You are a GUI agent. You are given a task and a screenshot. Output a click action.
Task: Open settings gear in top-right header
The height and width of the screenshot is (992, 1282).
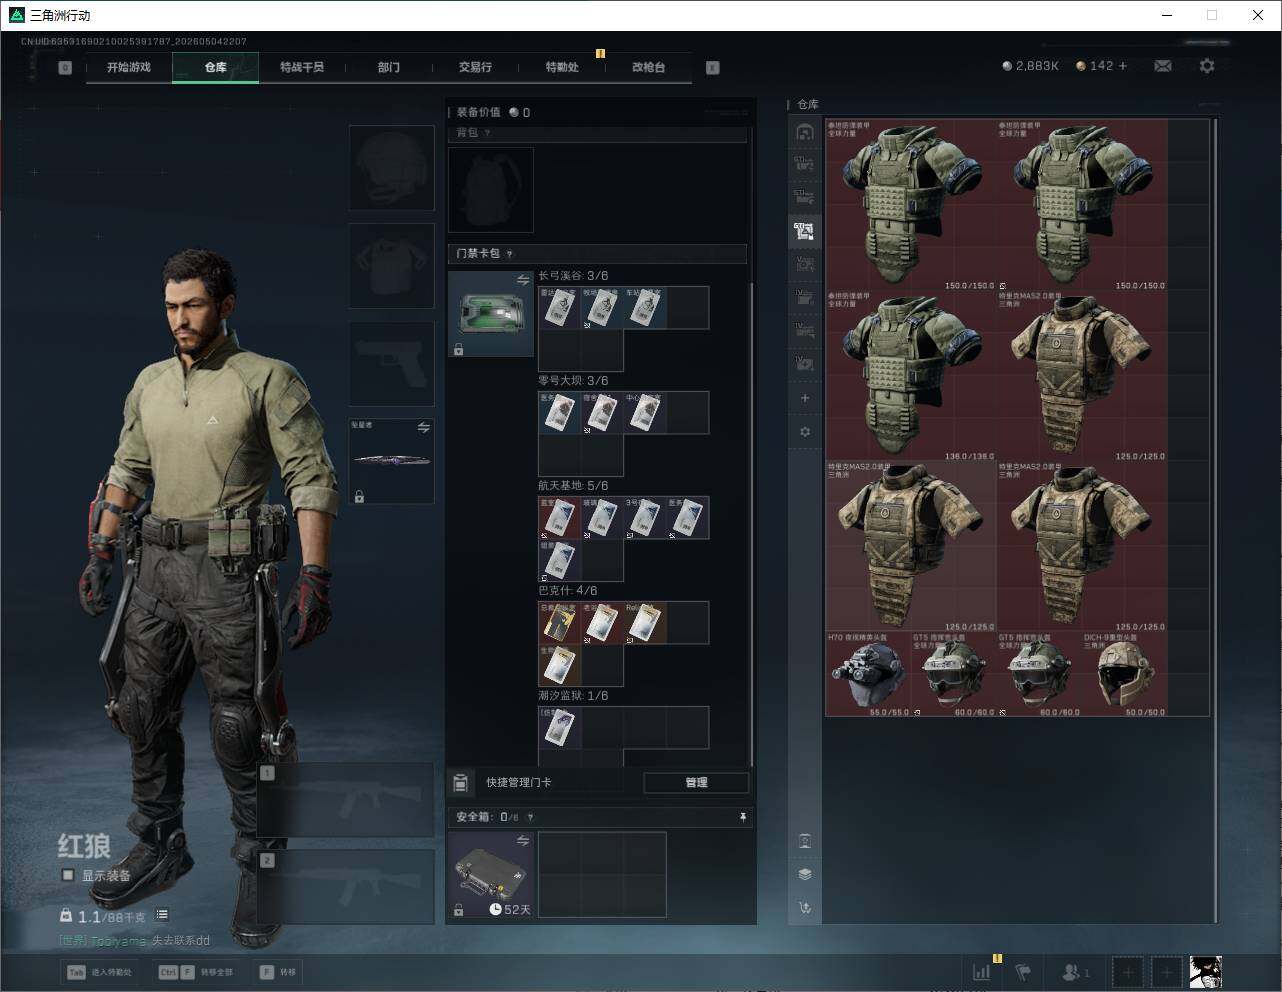tap(1207, 66)
